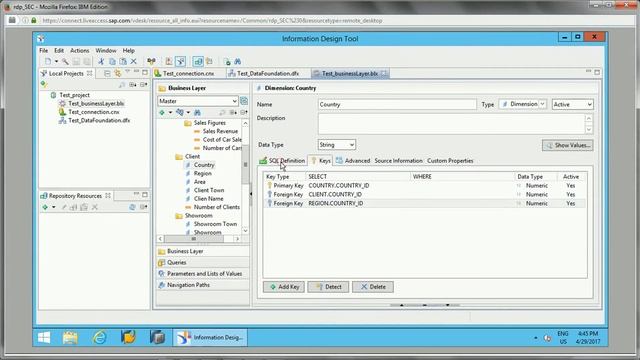Screen dimensions: 640x360
Task: Open File Explorer from the taskbar
Action: (70, 338)
